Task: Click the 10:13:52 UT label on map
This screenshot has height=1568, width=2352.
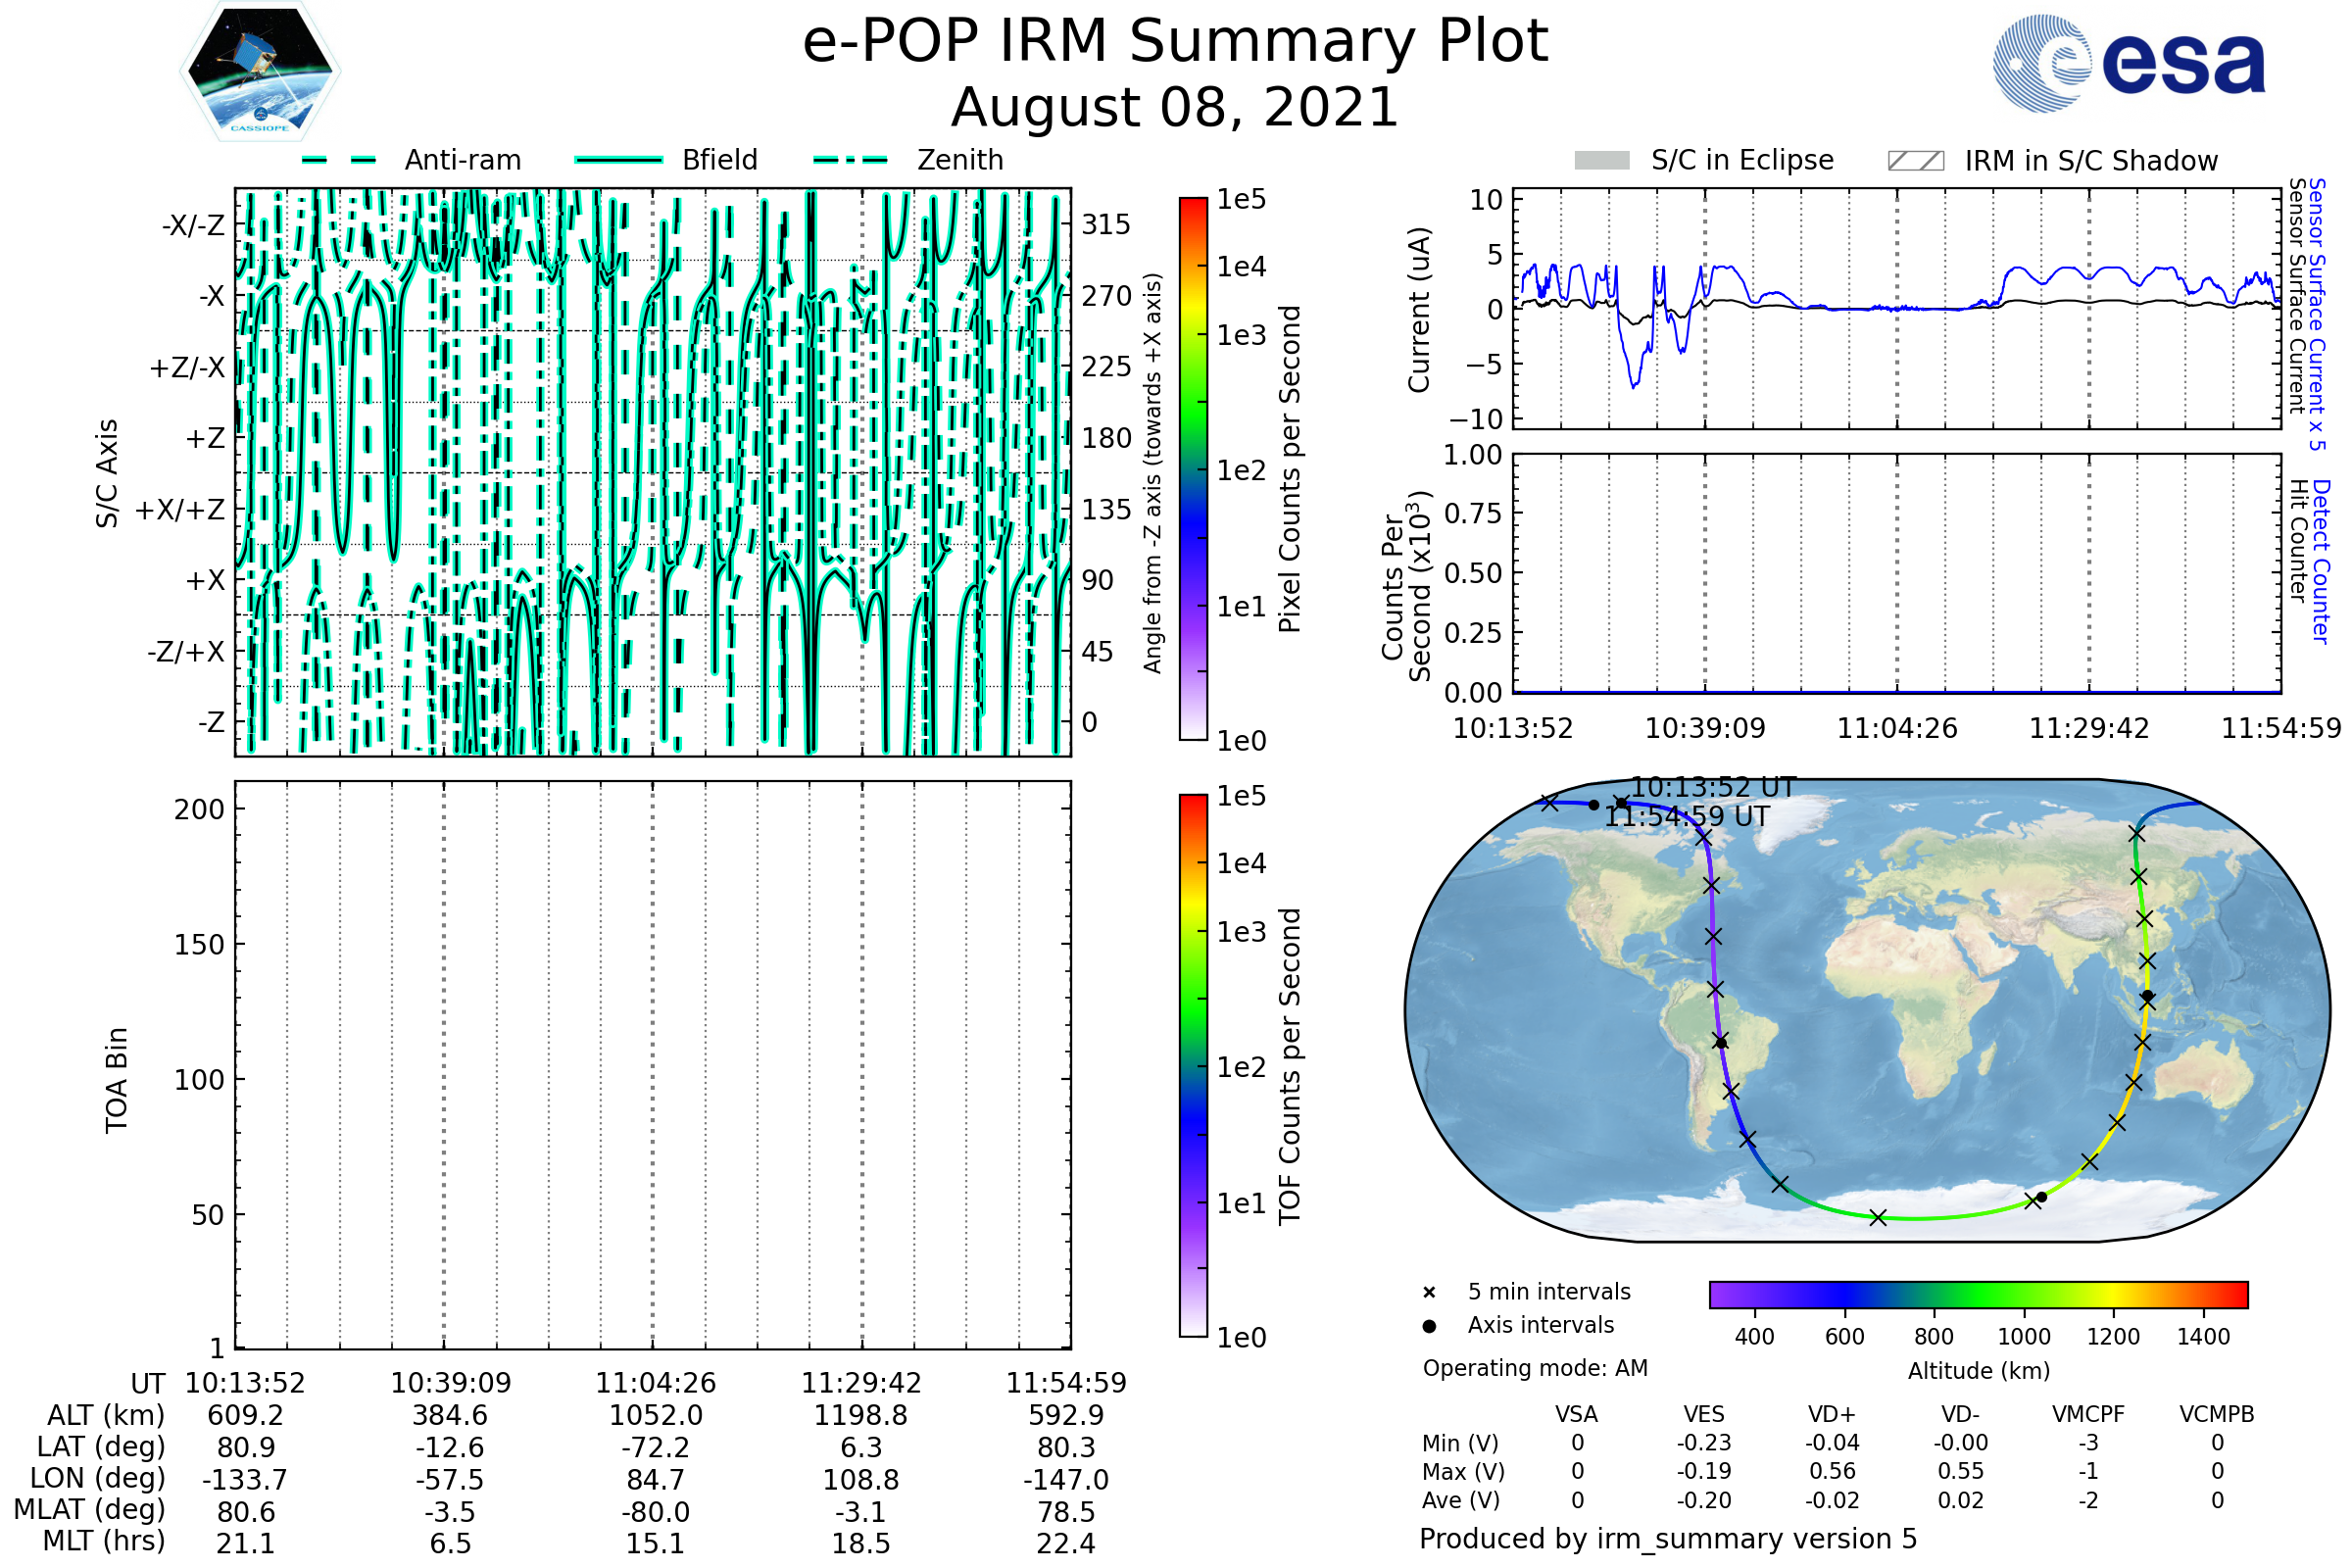Action: (x=1714, y=788)
